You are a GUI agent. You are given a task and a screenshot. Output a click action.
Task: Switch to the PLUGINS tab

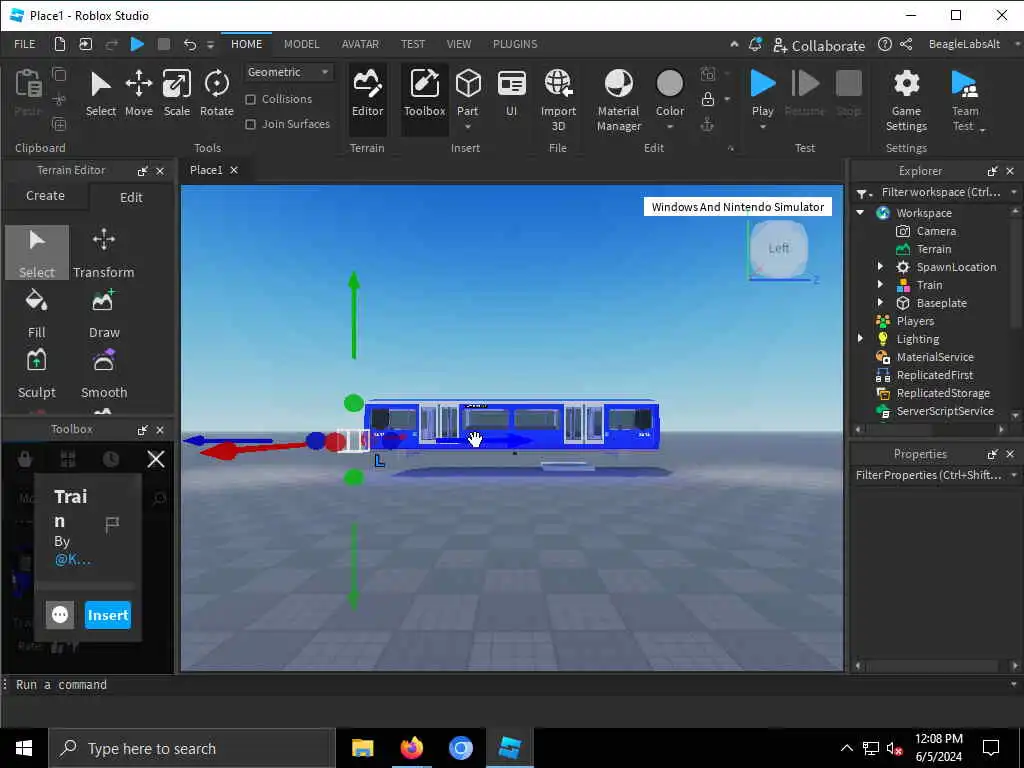(515, 44)
